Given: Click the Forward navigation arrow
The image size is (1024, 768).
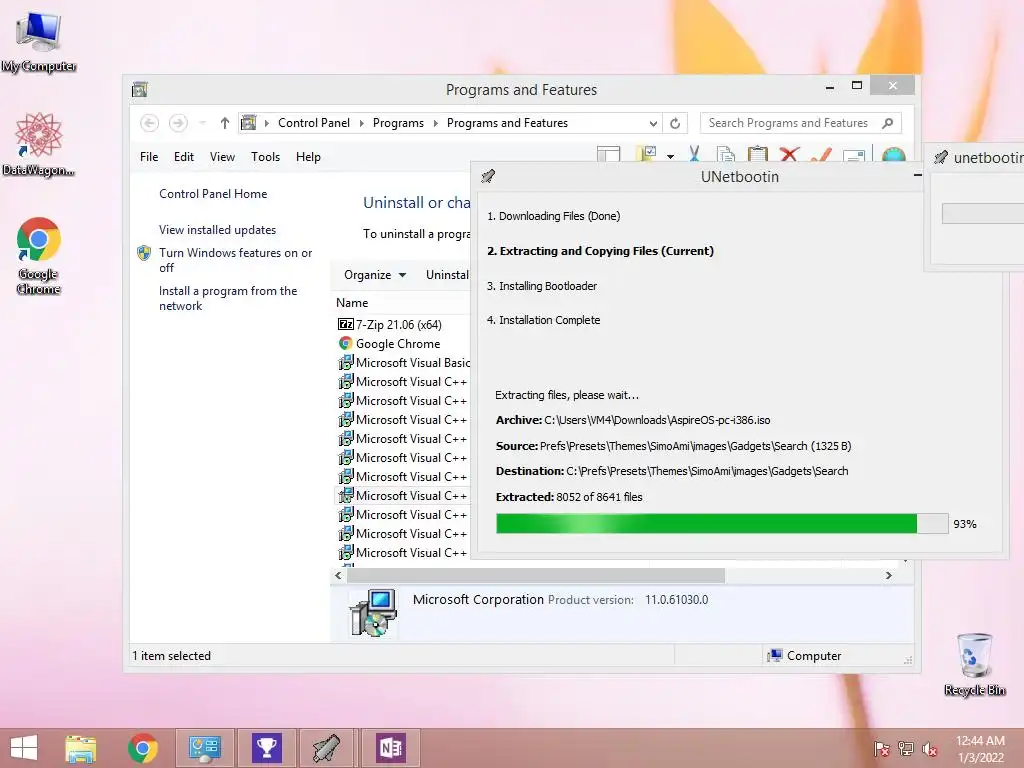Looking at the screenshot, I should point(178,123).
